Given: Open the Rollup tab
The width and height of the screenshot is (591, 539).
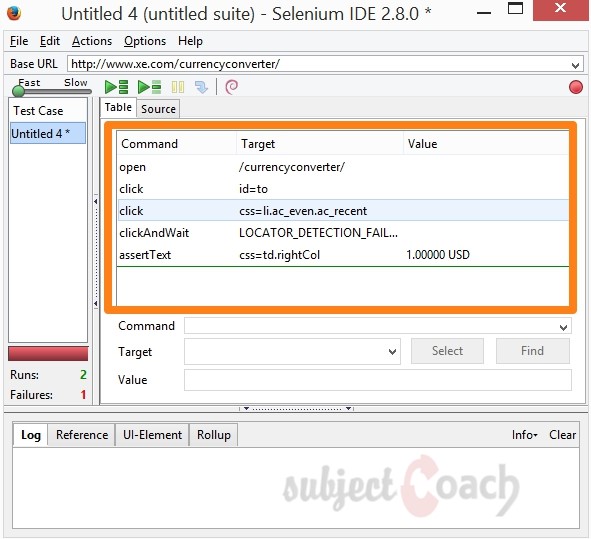Looking at the screenshot, I should 214,435.
